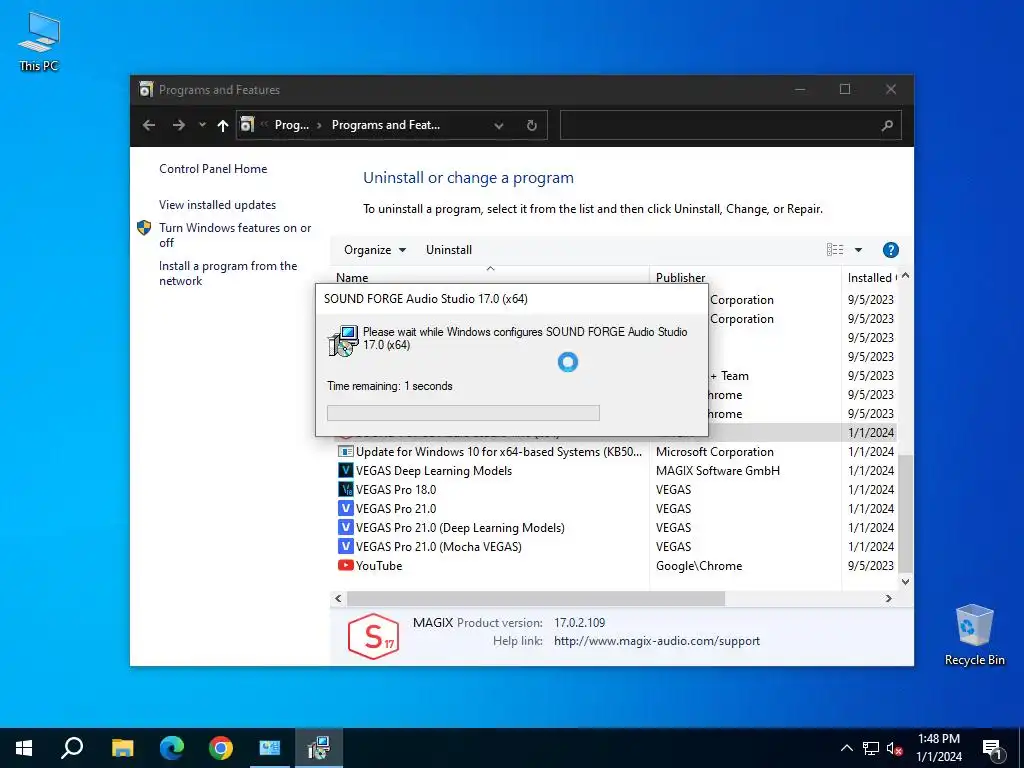Viewport: 1024px width, 768px height.
Task: Click the back navigation arrow
Action: [149, 125]
